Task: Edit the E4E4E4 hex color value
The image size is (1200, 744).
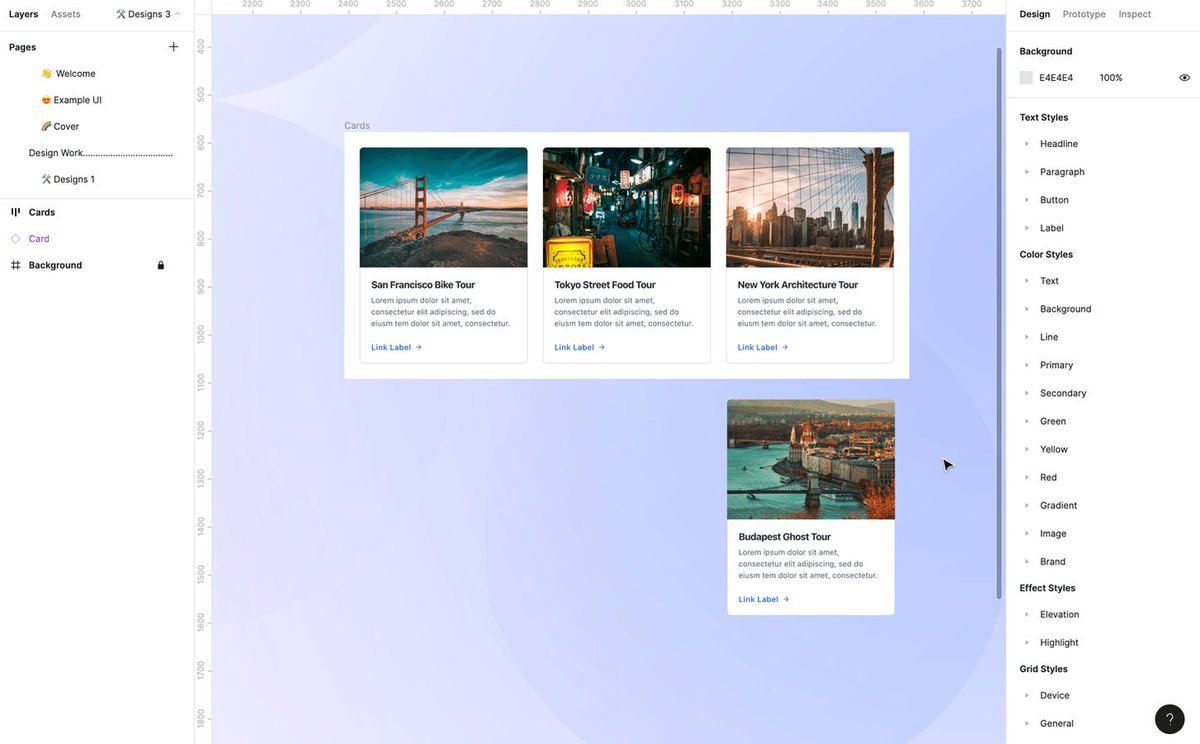Action: coord(1056,77)
